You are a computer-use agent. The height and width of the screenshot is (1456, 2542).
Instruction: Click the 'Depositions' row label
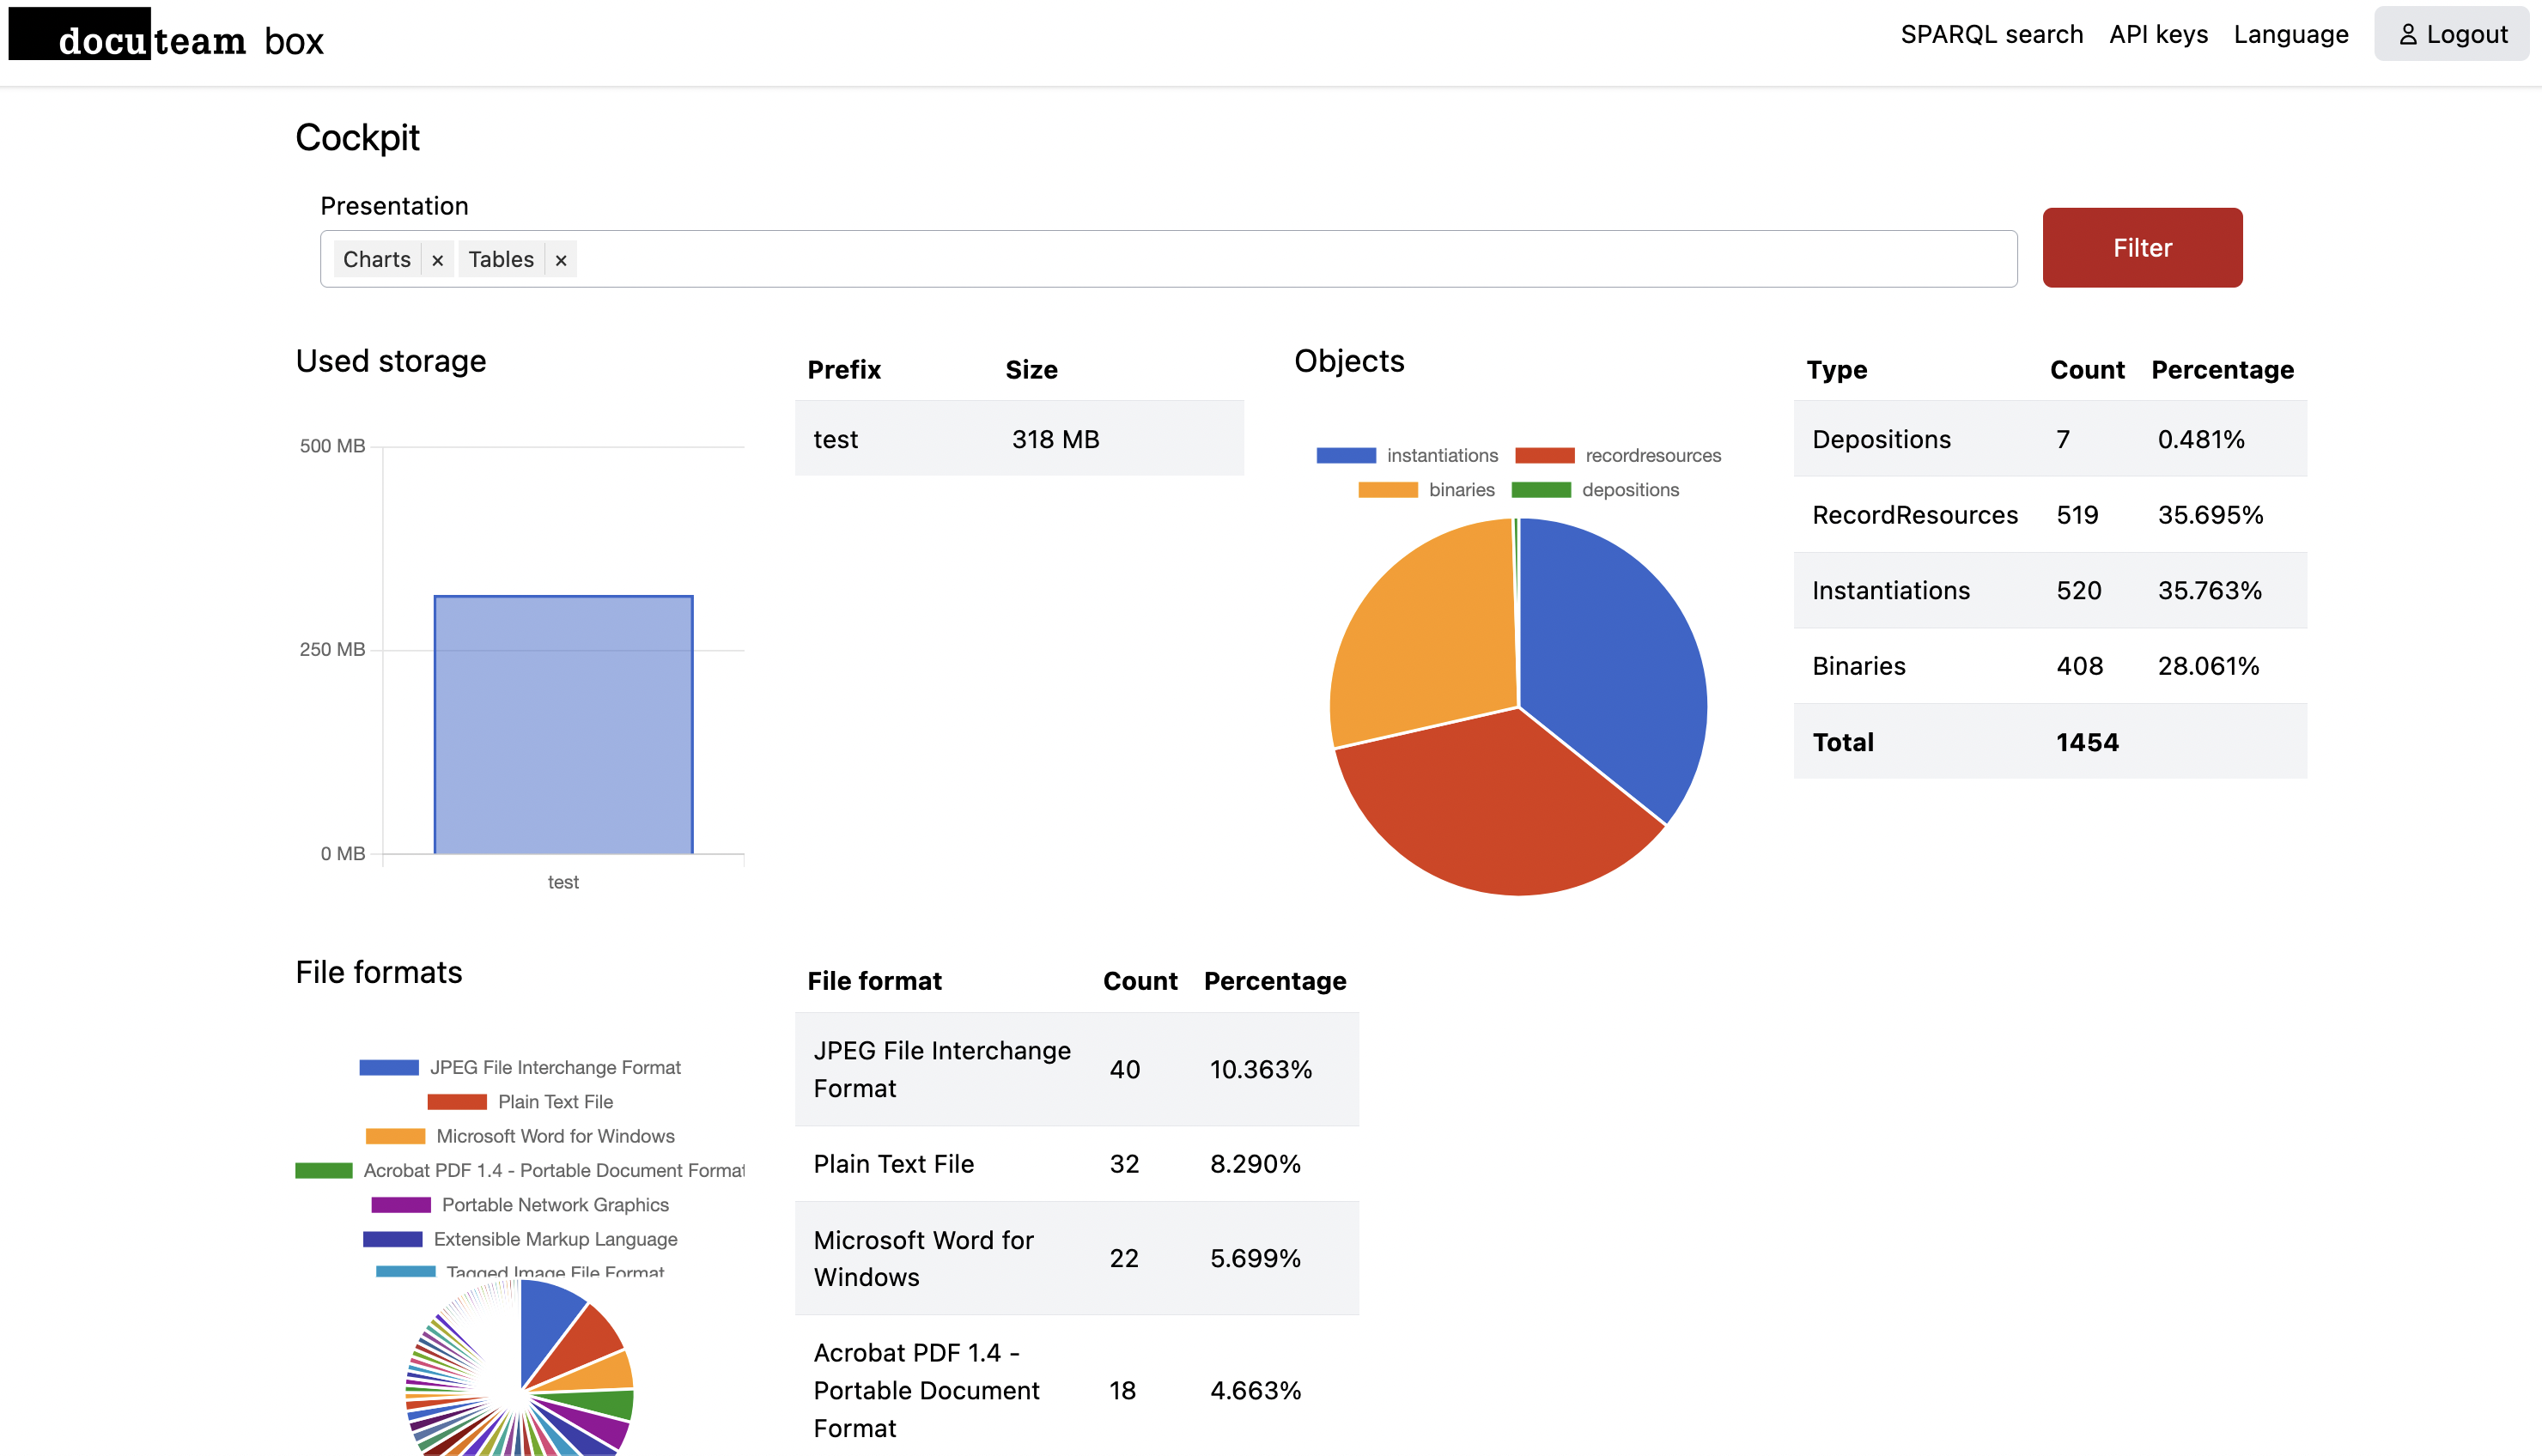(x=1881, y=440)
